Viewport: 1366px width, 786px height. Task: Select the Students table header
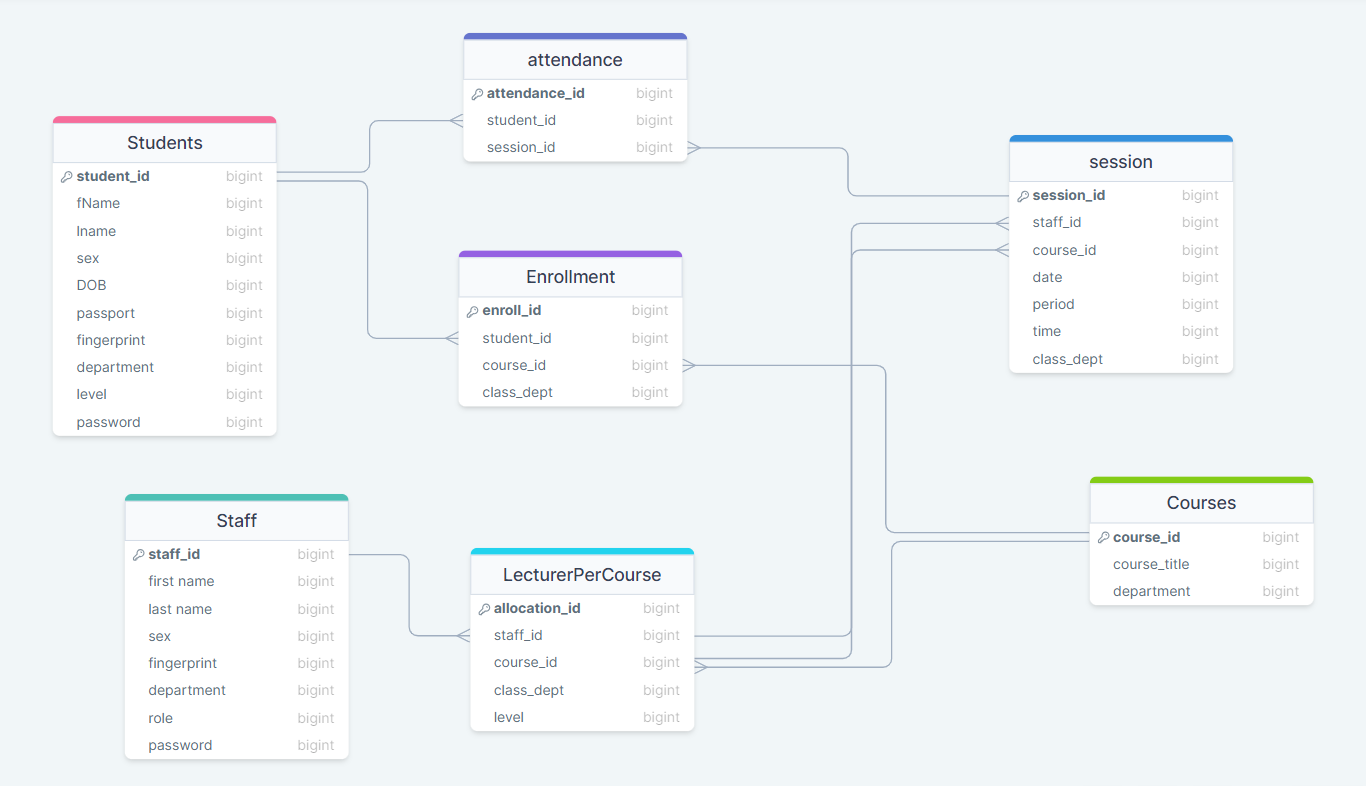click(165, 143)
